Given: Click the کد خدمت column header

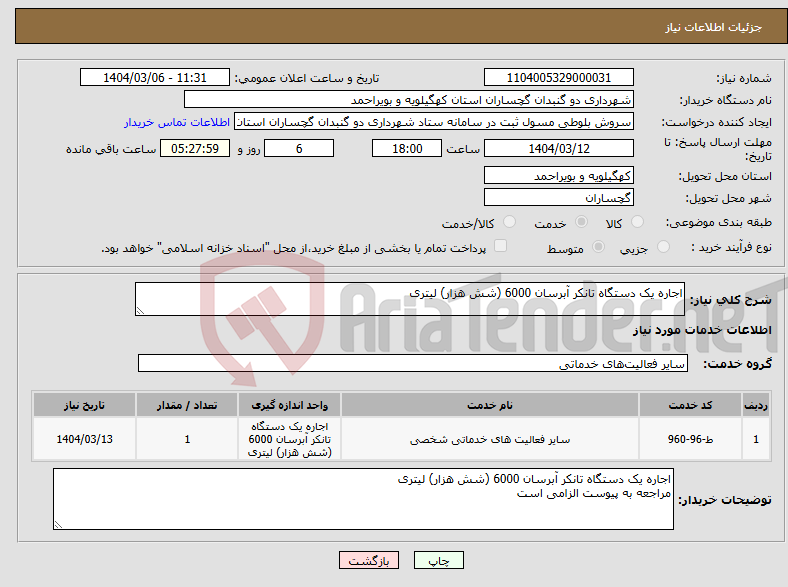Looking at the screenshot, I should [690, 405].
